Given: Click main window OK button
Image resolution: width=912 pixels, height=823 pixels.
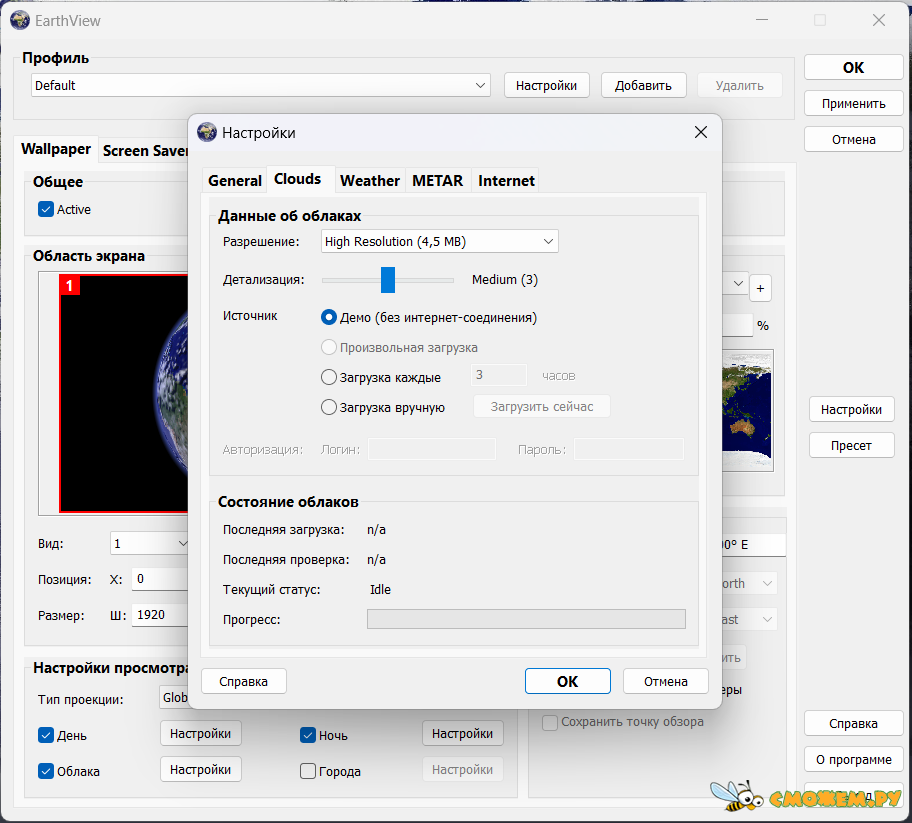Looking at the screenshot, I should pyautogui.click(x=853, y=67).
